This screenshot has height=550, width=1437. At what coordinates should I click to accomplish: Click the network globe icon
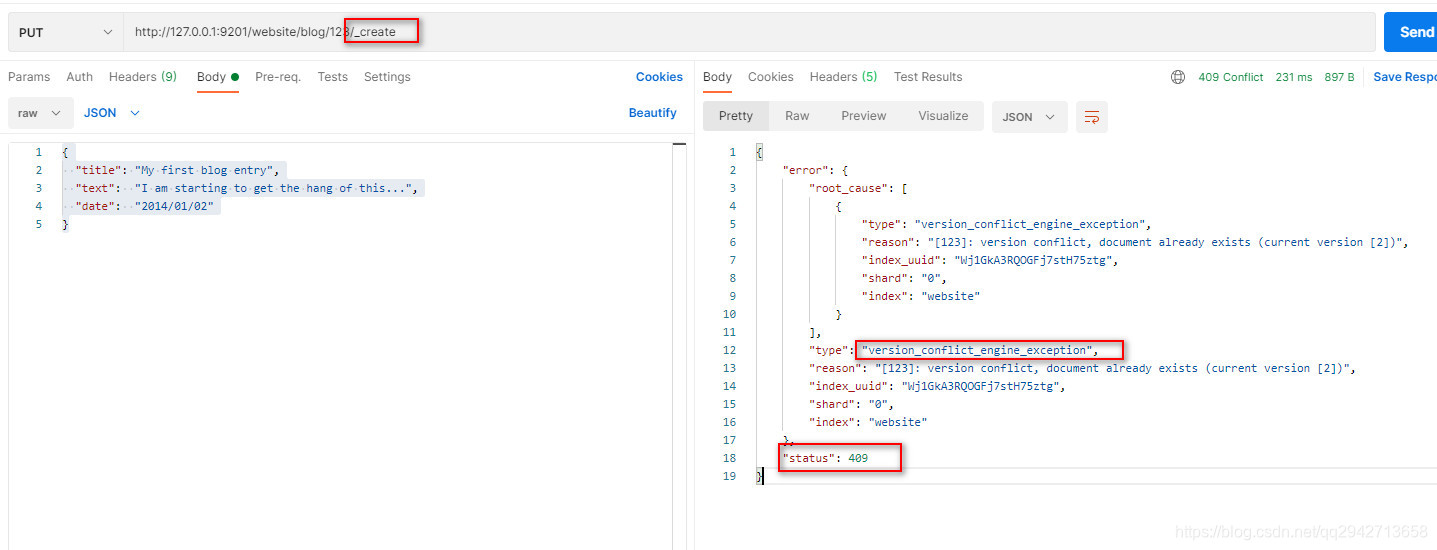coord(1178,77)
